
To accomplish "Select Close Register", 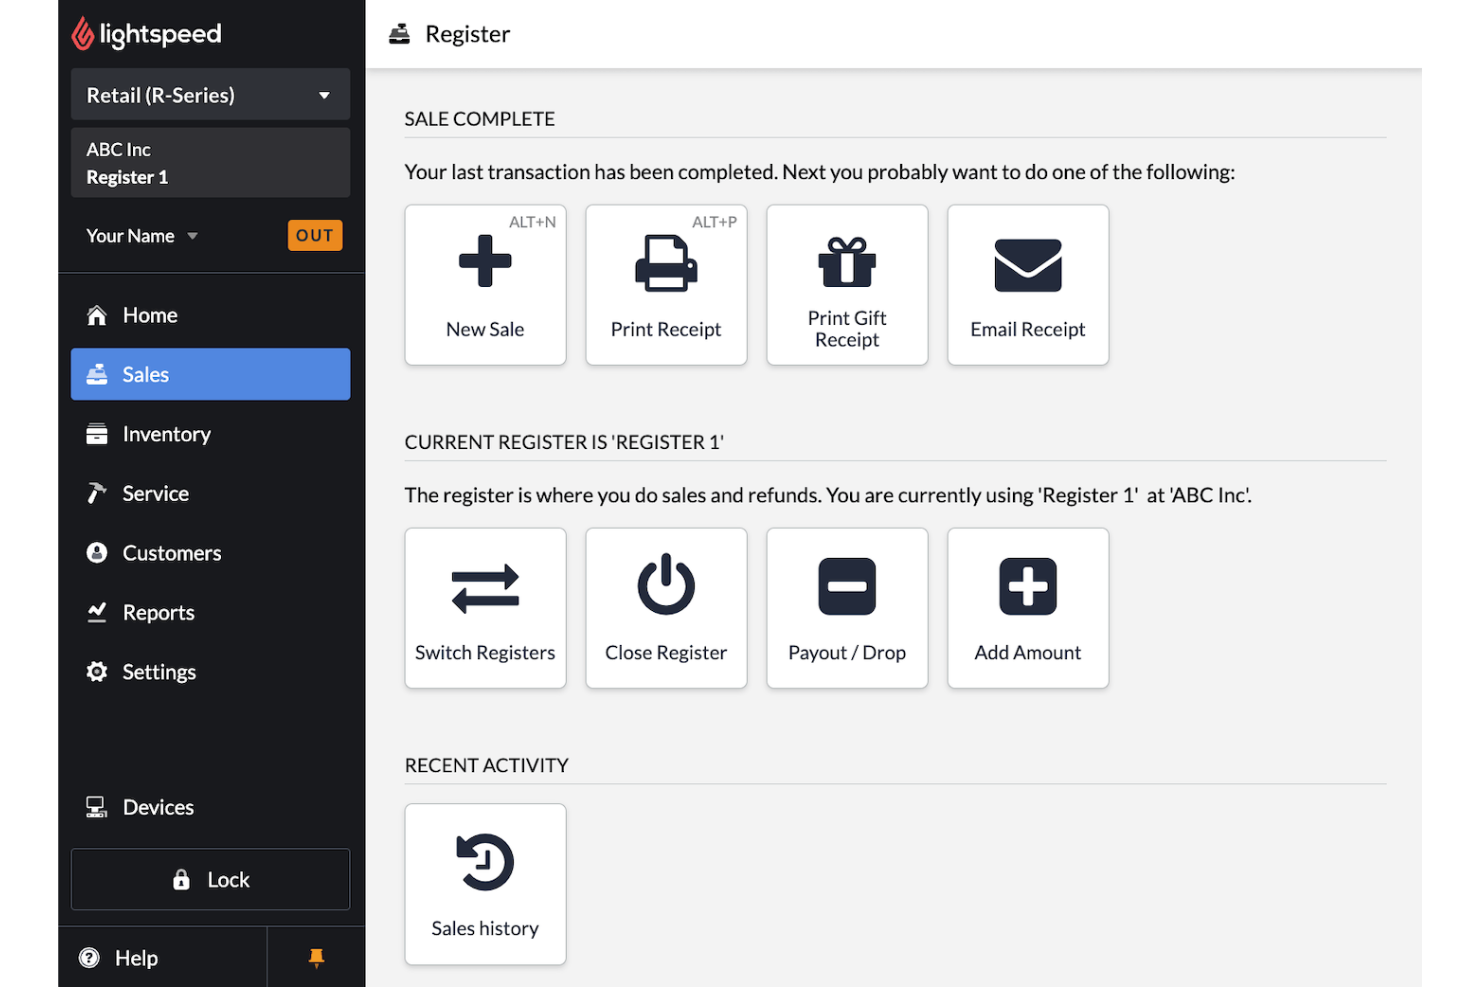I will coord(666,608).
